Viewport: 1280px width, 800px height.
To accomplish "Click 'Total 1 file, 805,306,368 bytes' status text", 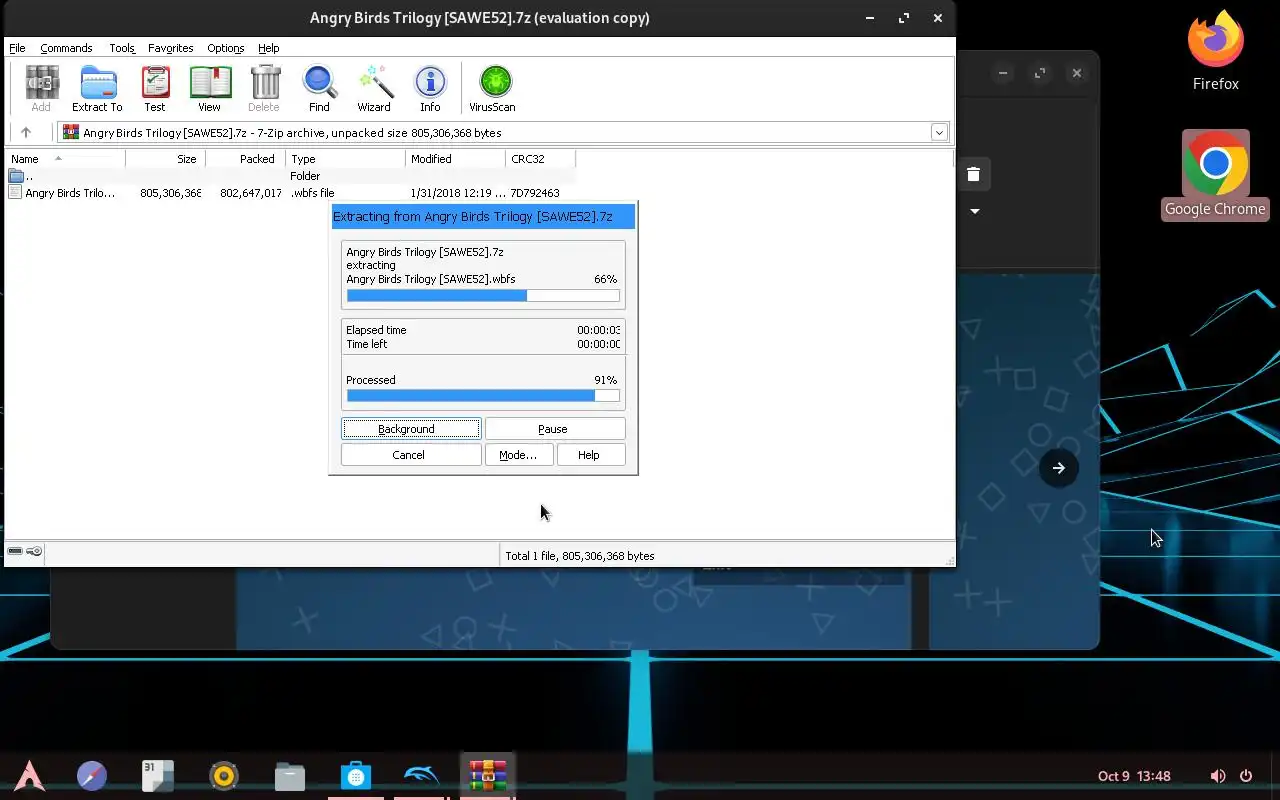I will (580, 556).
